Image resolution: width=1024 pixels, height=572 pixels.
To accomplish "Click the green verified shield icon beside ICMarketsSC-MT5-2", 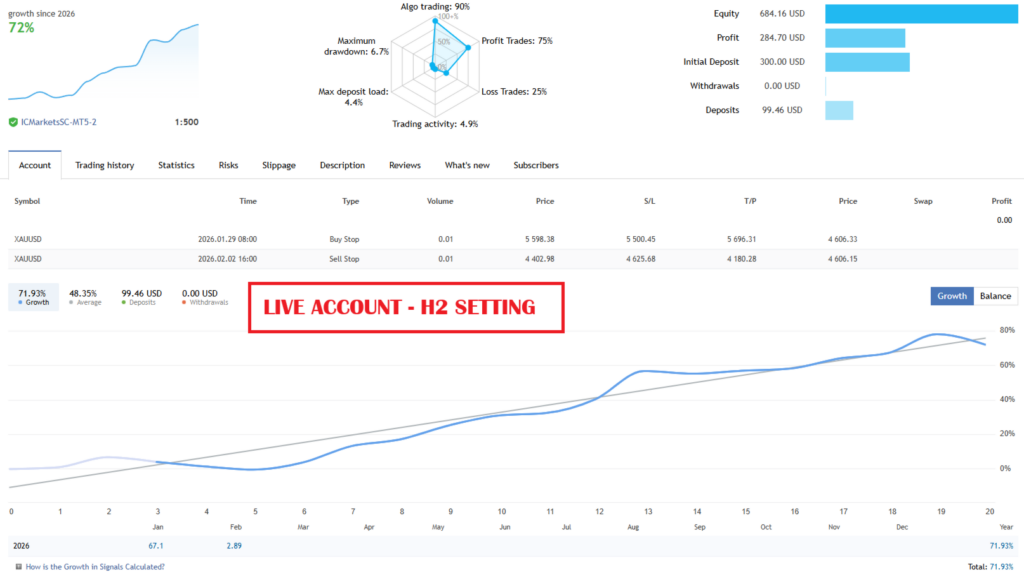I will click(13, 122).
